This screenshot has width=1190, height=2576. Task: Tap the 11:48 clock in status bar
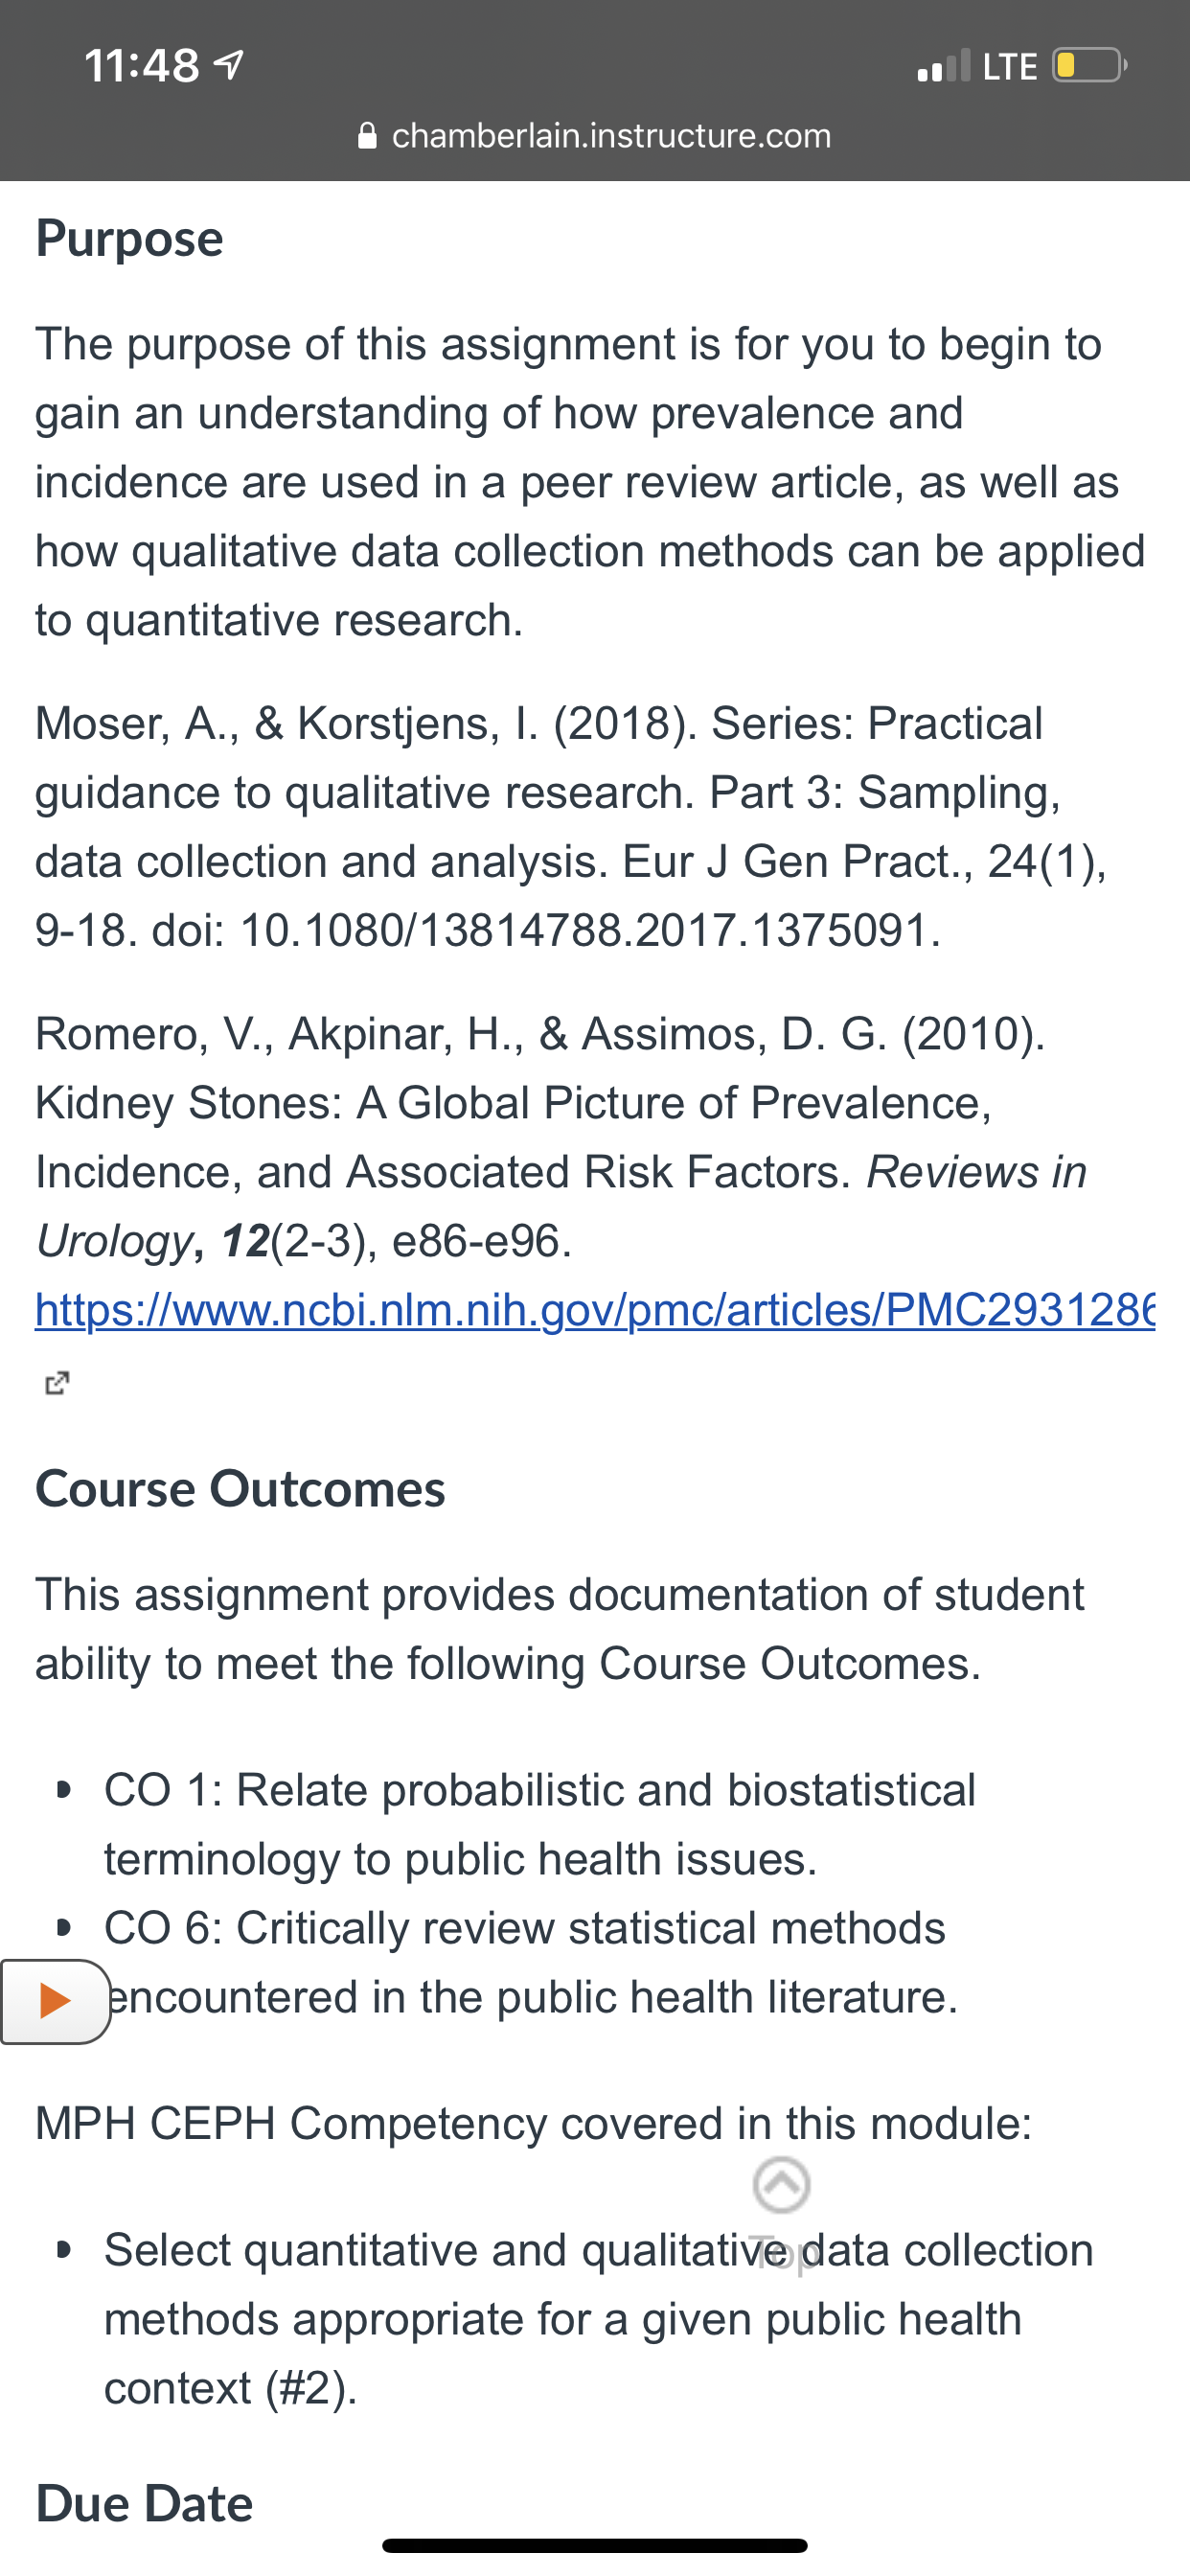[142, 66]
